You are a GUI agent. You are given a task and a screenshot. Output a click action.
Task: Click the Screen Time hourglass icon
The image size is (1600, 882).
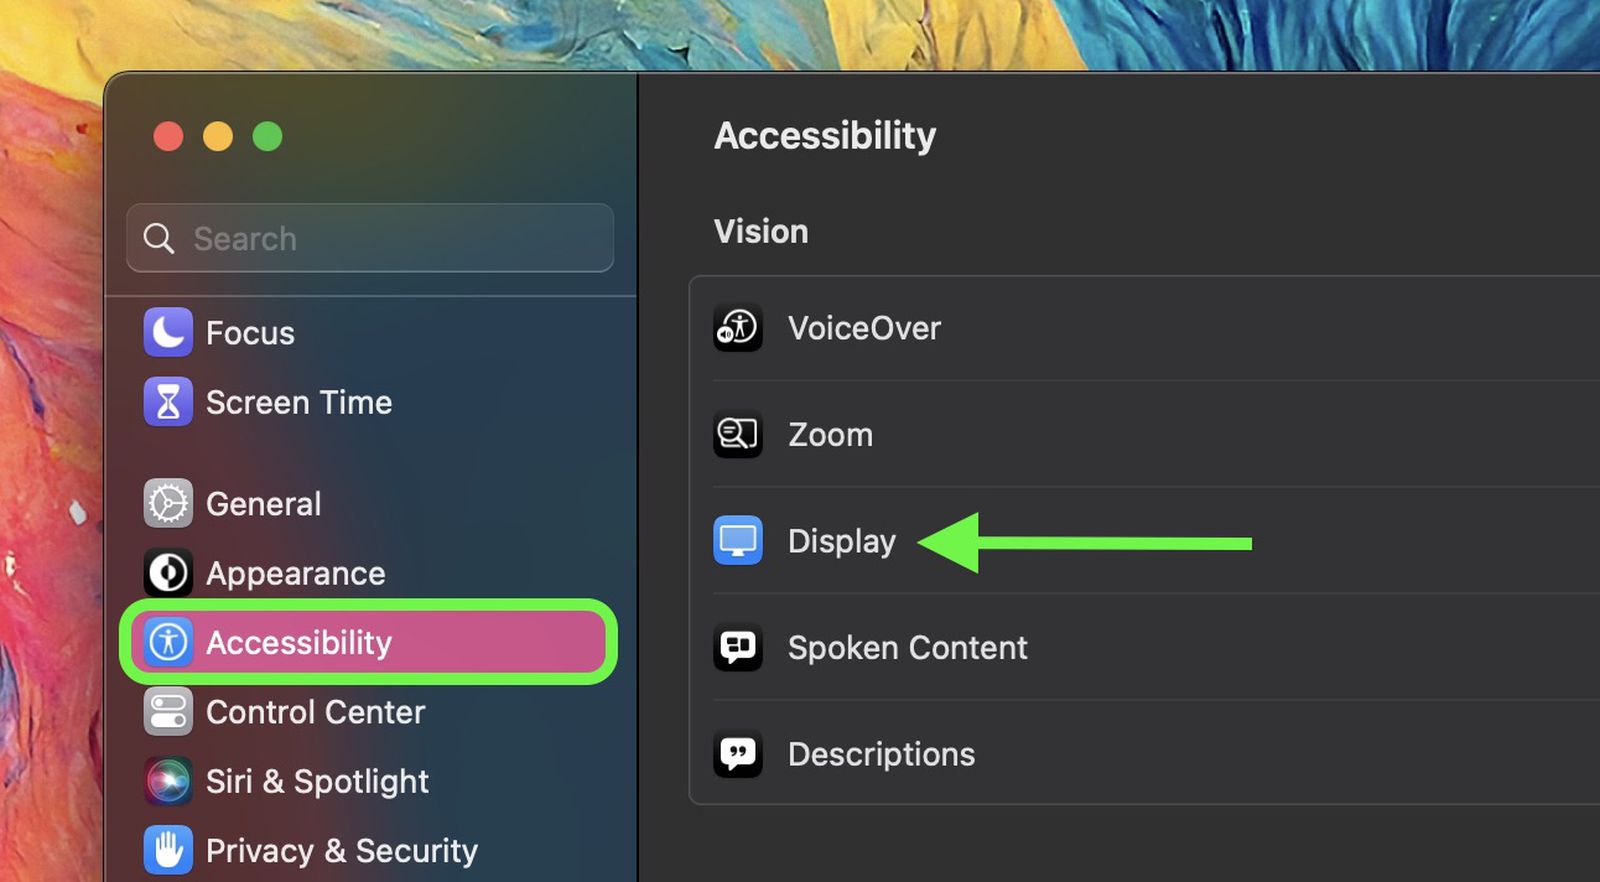pos(168,401)
